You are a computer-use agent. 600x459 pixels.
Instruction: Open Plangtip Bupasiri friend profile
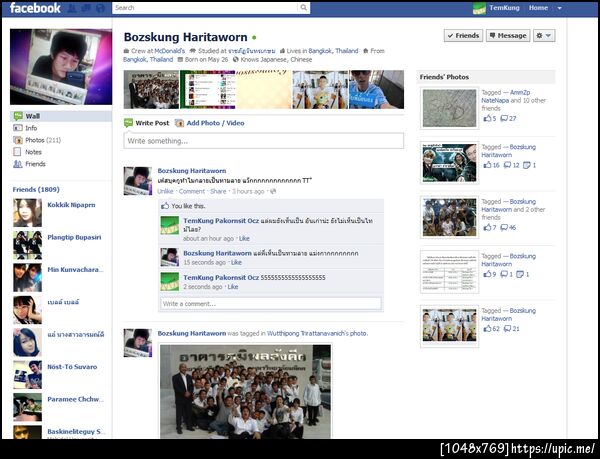pyautogui.click(x=74, y=237)
